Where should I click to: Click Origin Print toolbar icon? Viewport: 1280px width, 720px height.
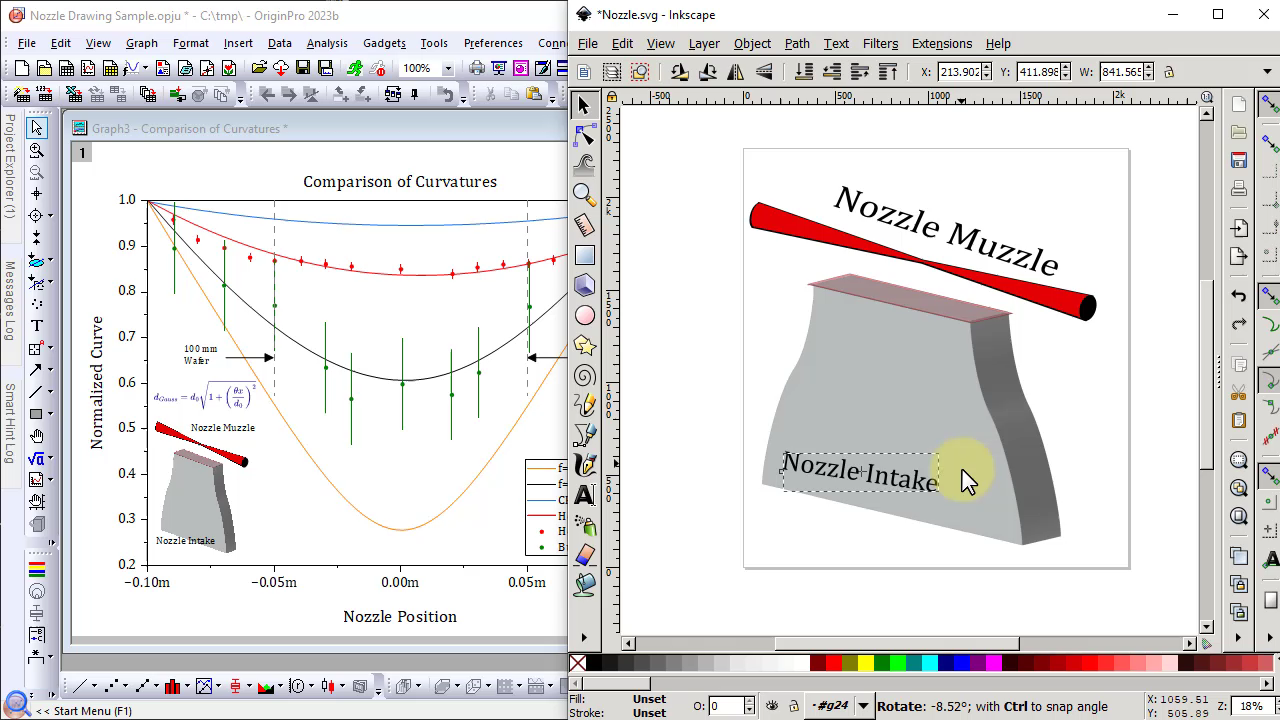click(x=477, y=68)
